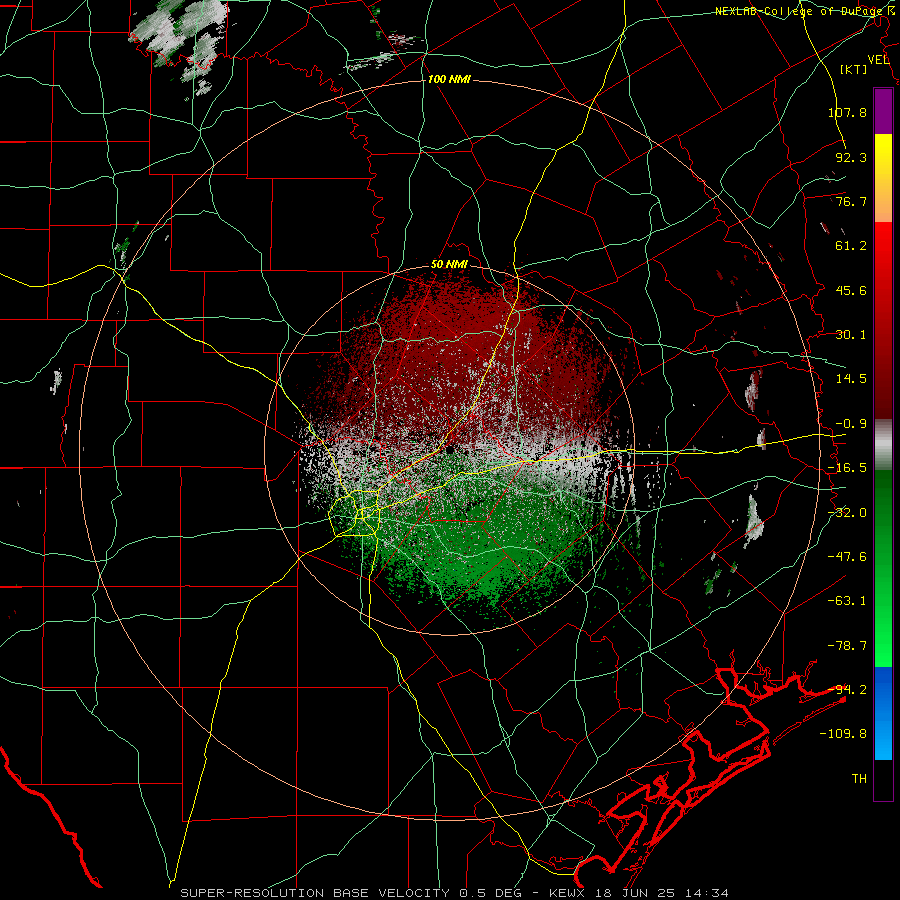Image resolution: width=900 pixels, height=900 pixels.
Task: Click the 14.5 legend value
Action: [851, 379]
